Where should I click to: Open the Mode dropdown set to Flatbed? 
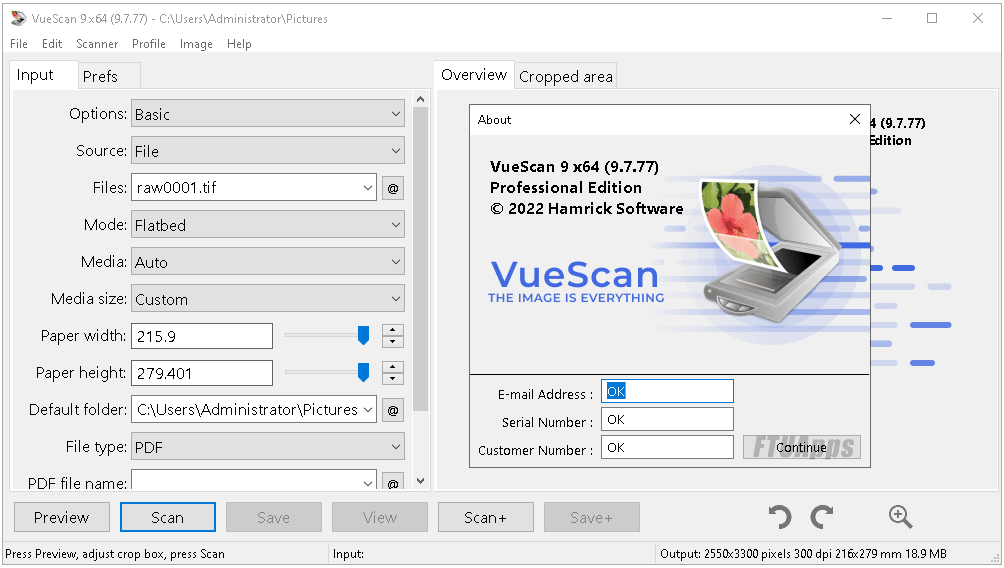[268, 225]
